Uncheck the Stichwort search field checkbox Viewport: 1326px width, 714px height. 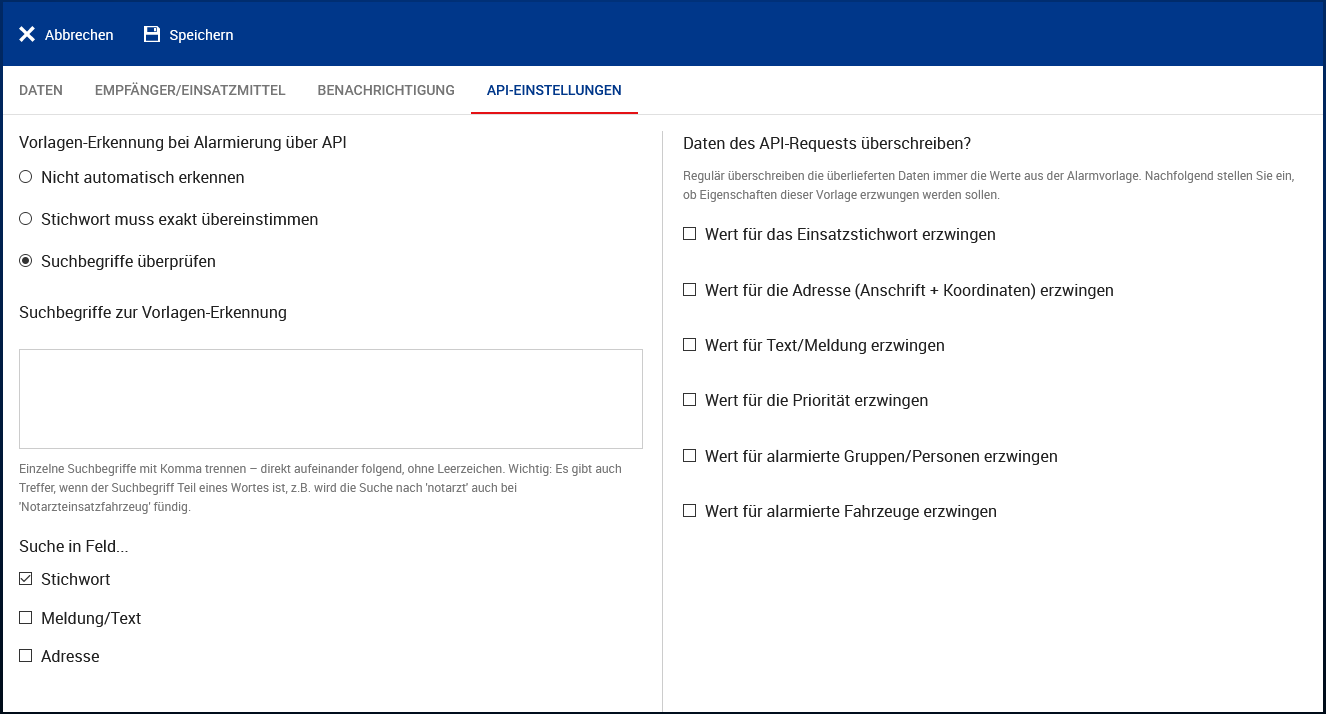pyautogui.click(x=26, y=579)
